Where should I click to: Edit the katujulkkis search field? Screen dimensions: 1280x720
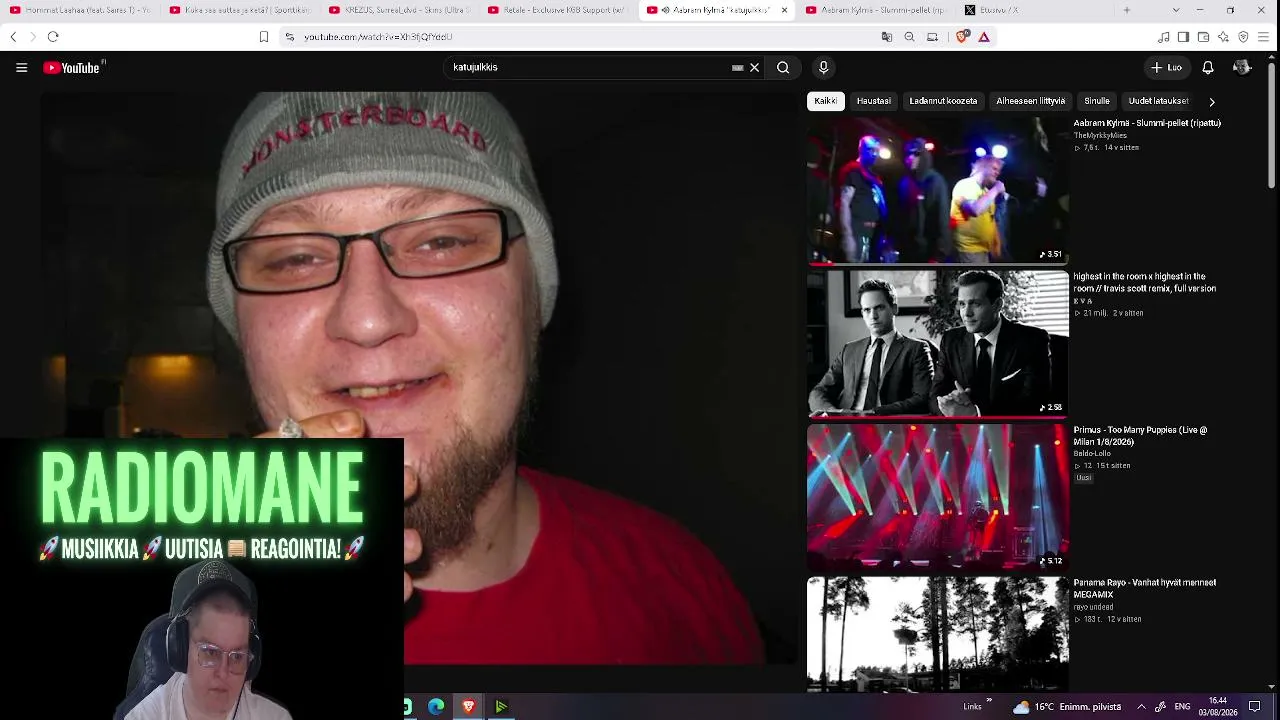[590, 68]
